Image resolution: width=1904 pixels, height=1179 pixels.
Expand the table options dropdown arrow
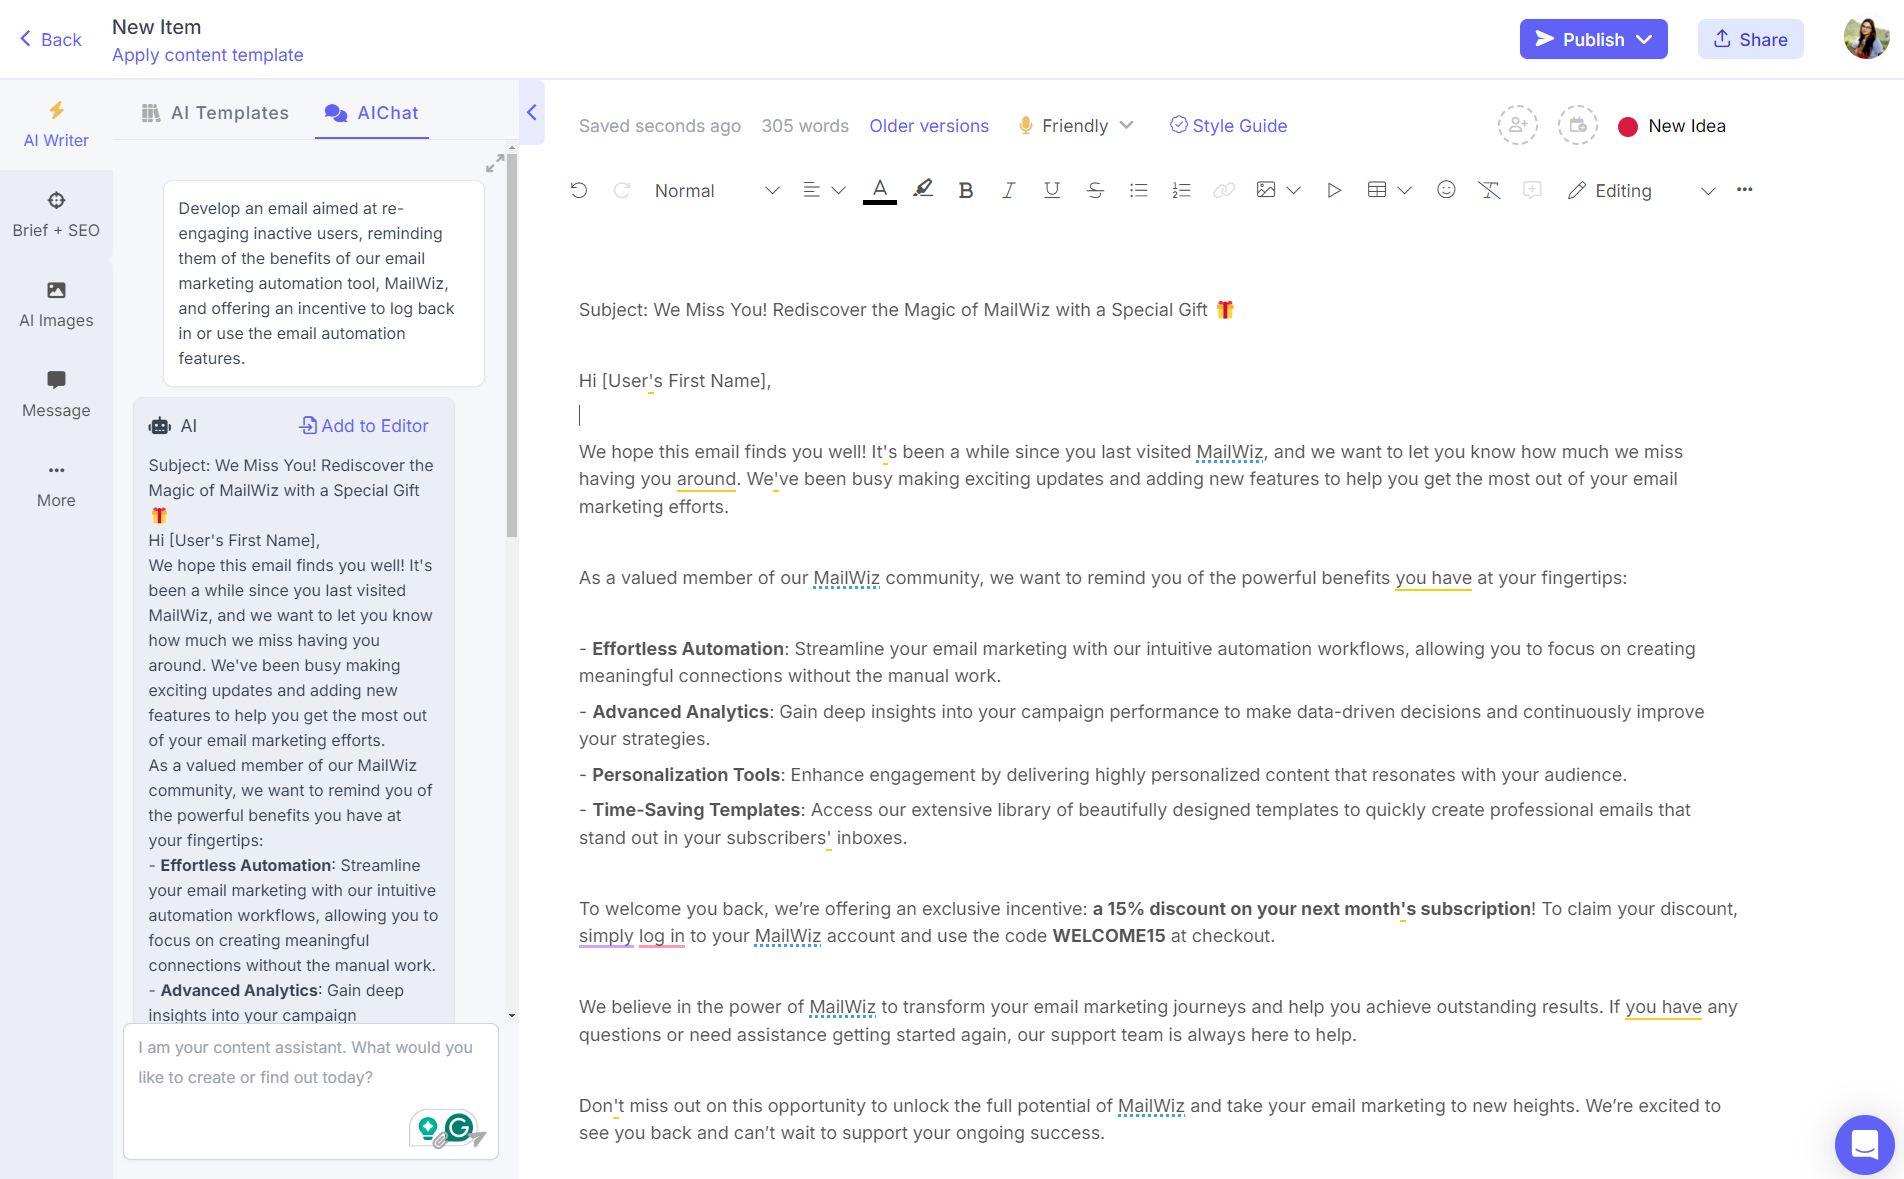tap(1404, 190)
